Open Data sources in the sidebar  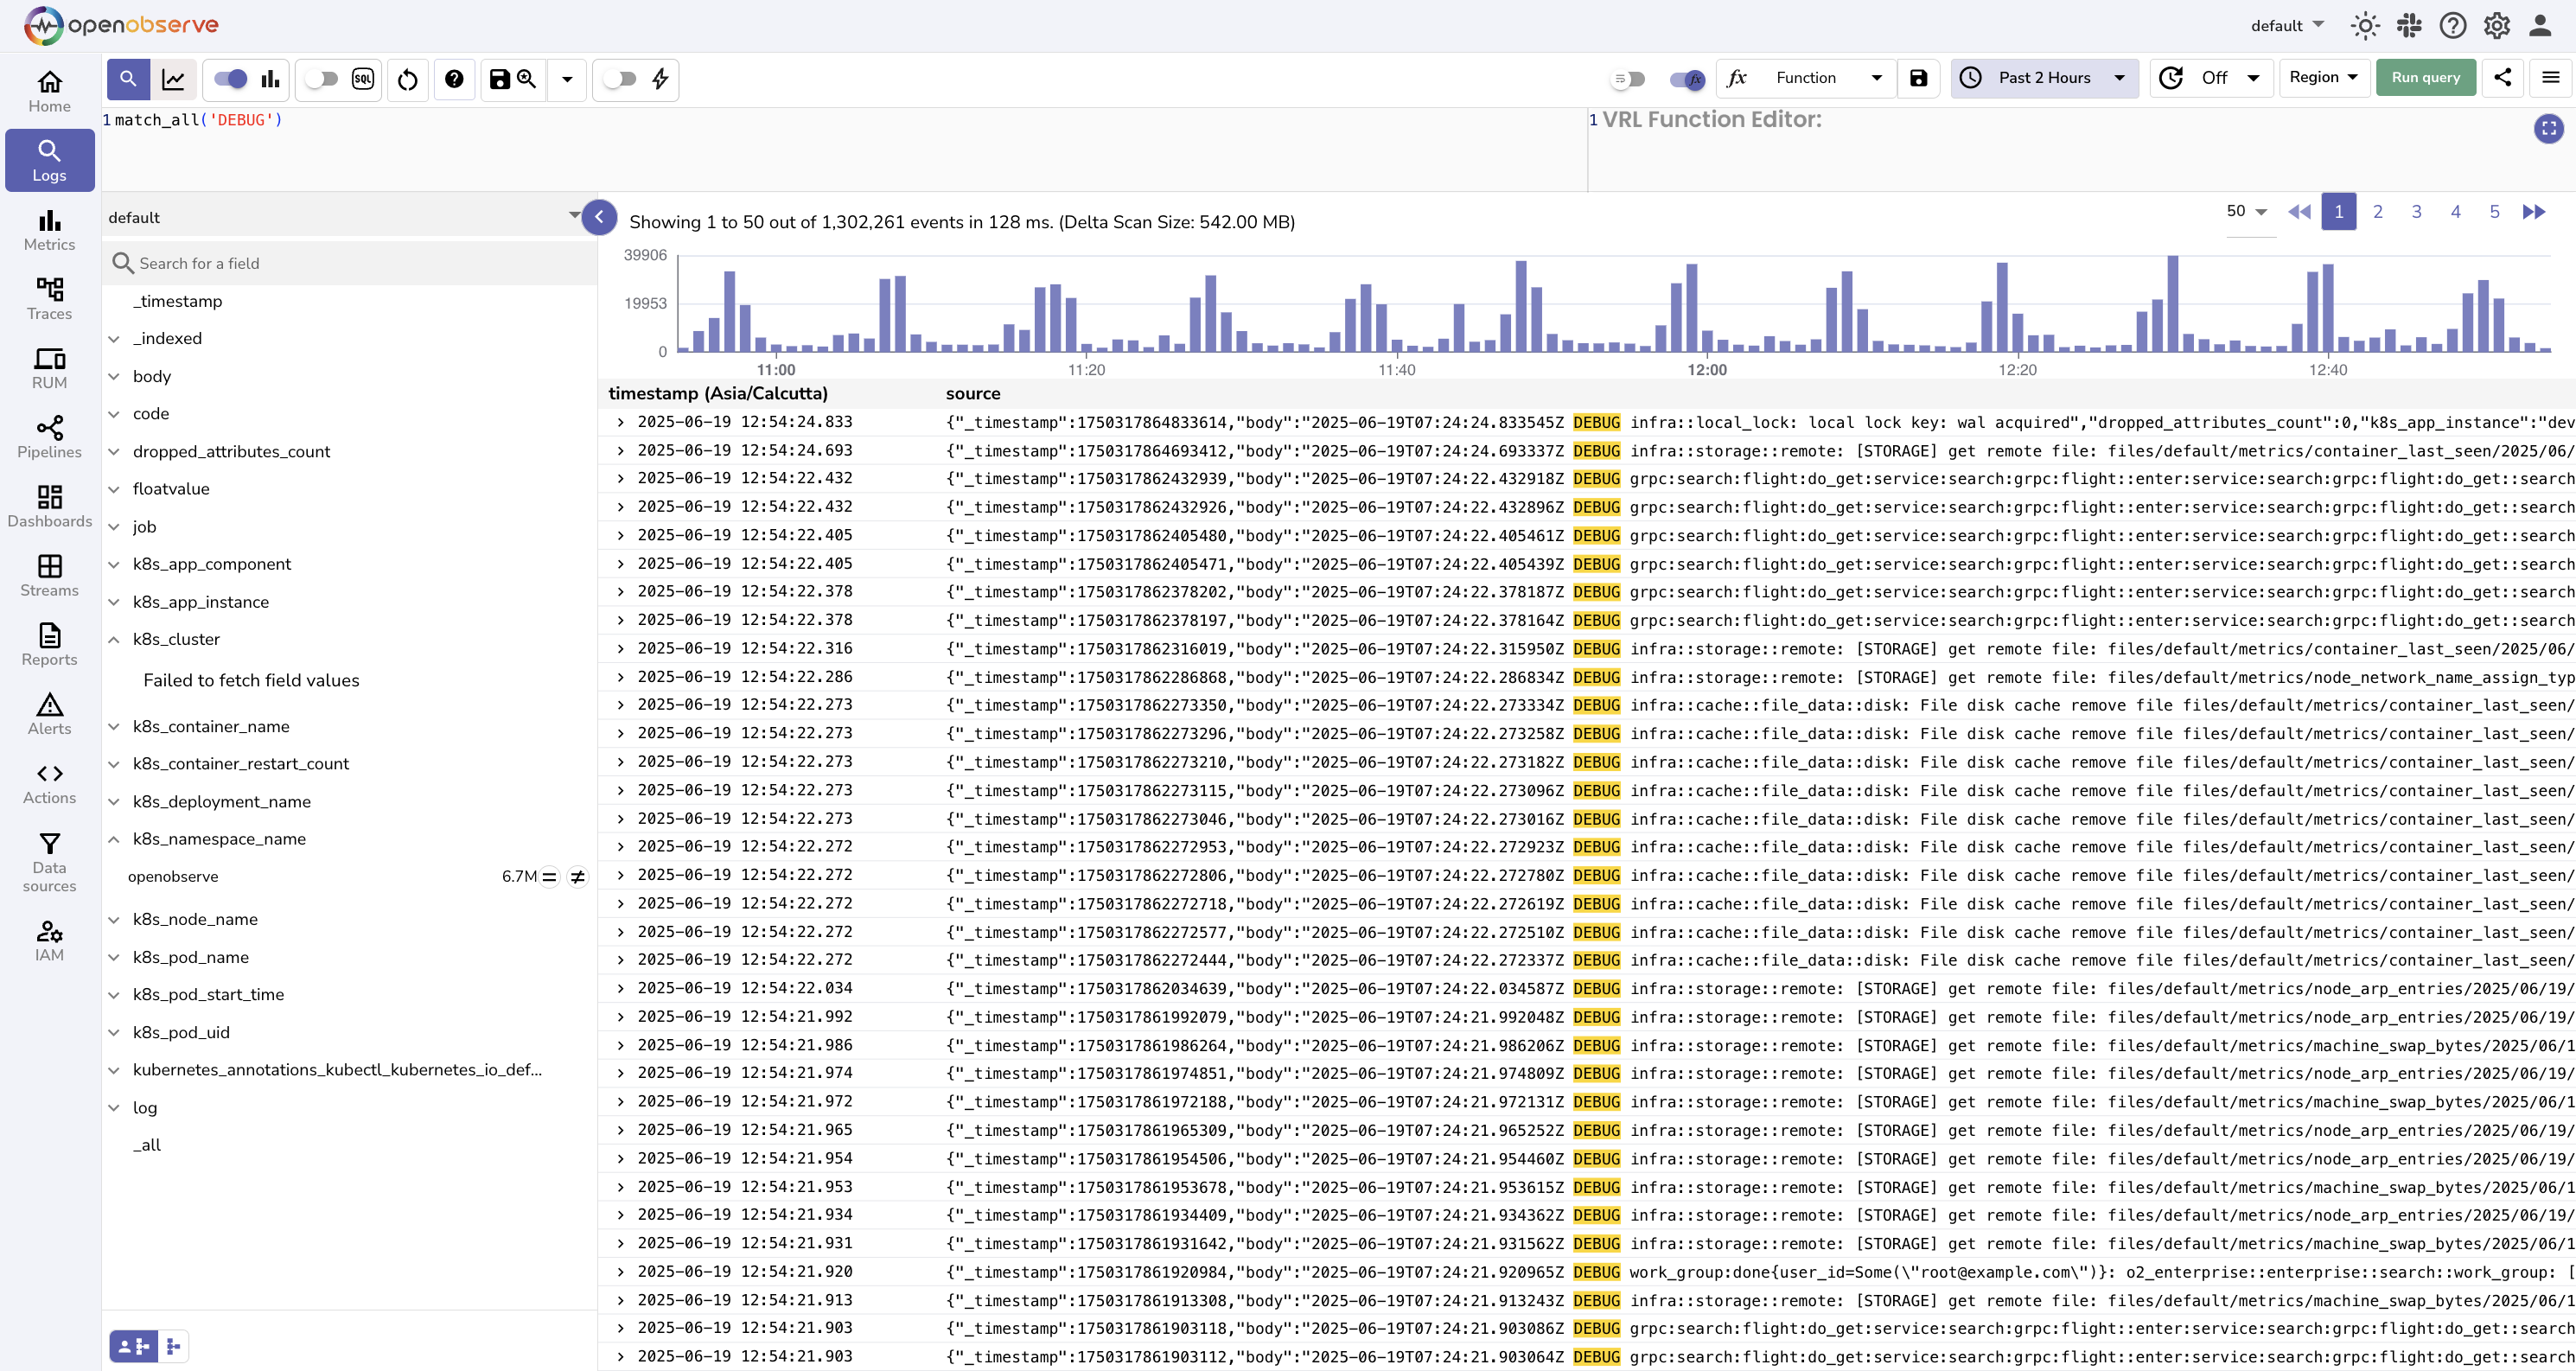click(49, 862)
